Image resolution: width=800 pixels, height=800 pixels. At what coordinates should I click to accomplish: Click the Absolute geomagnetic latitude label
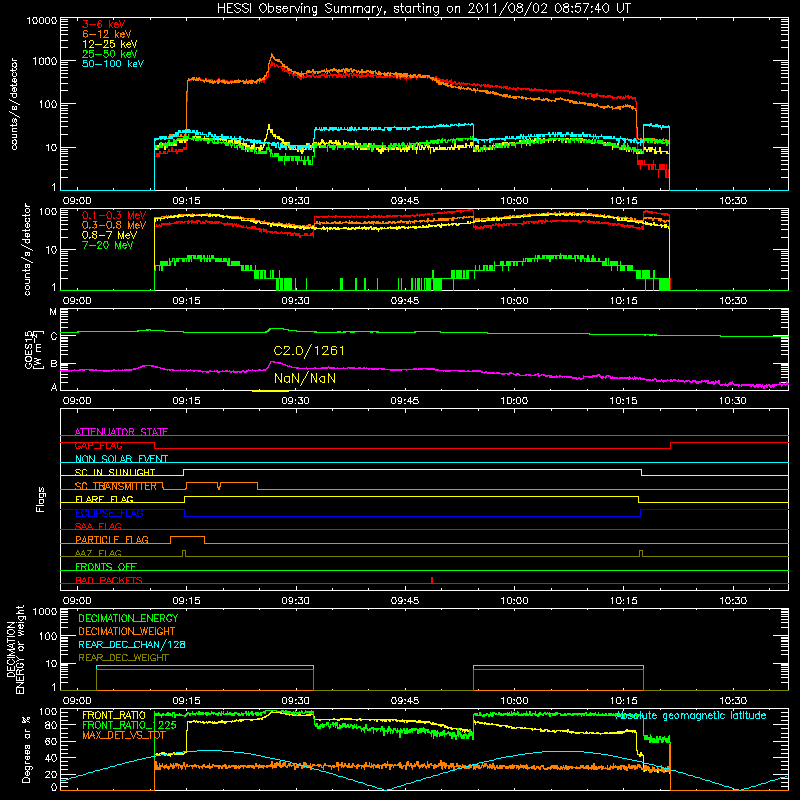click(691, 715)
